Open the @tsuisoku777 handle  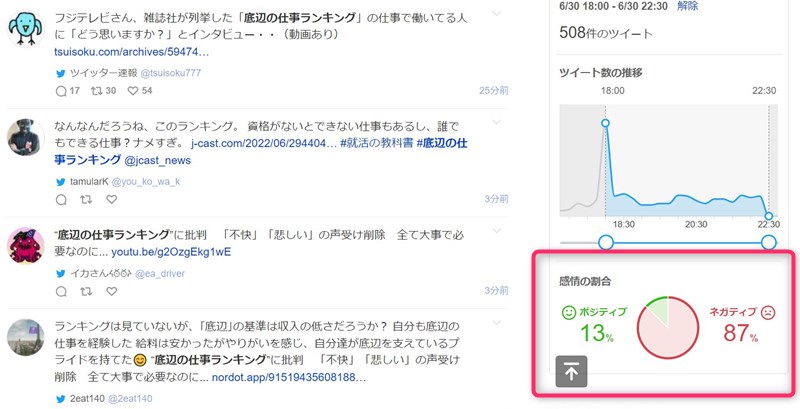click(x=170, y=73)
